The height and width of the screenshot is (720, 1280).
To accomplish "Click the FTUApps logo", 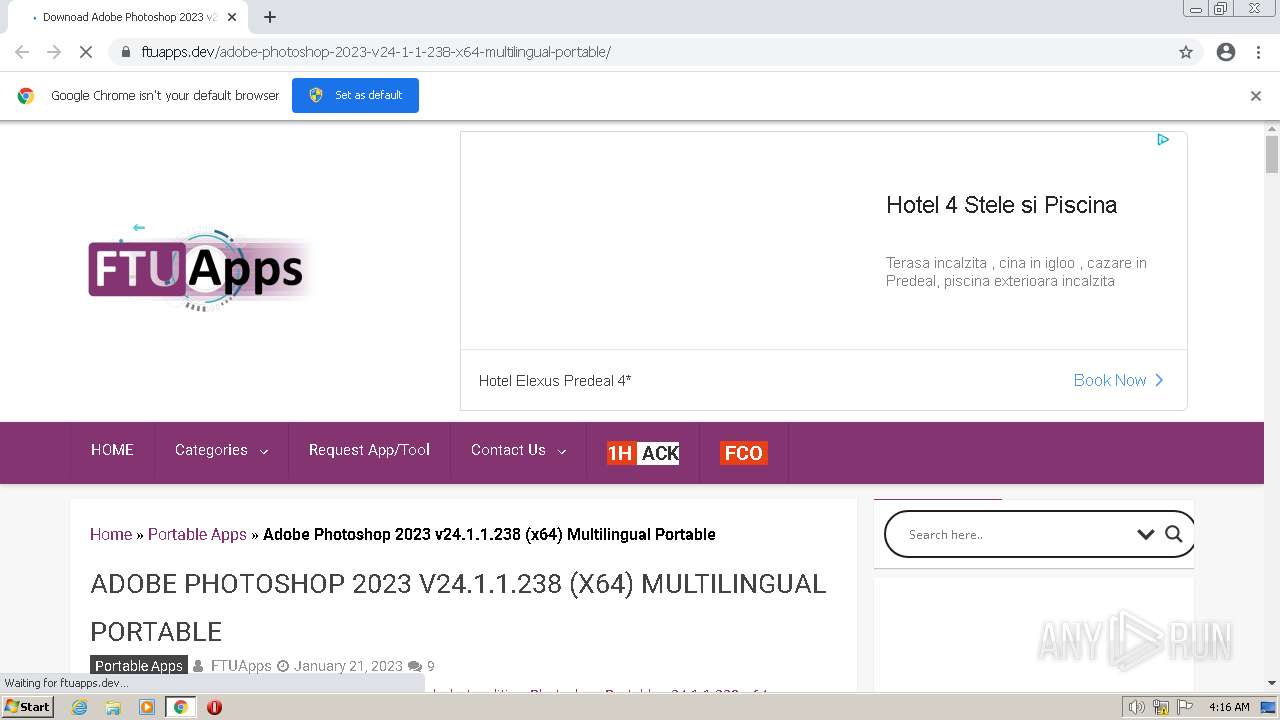I will [200, 267].
